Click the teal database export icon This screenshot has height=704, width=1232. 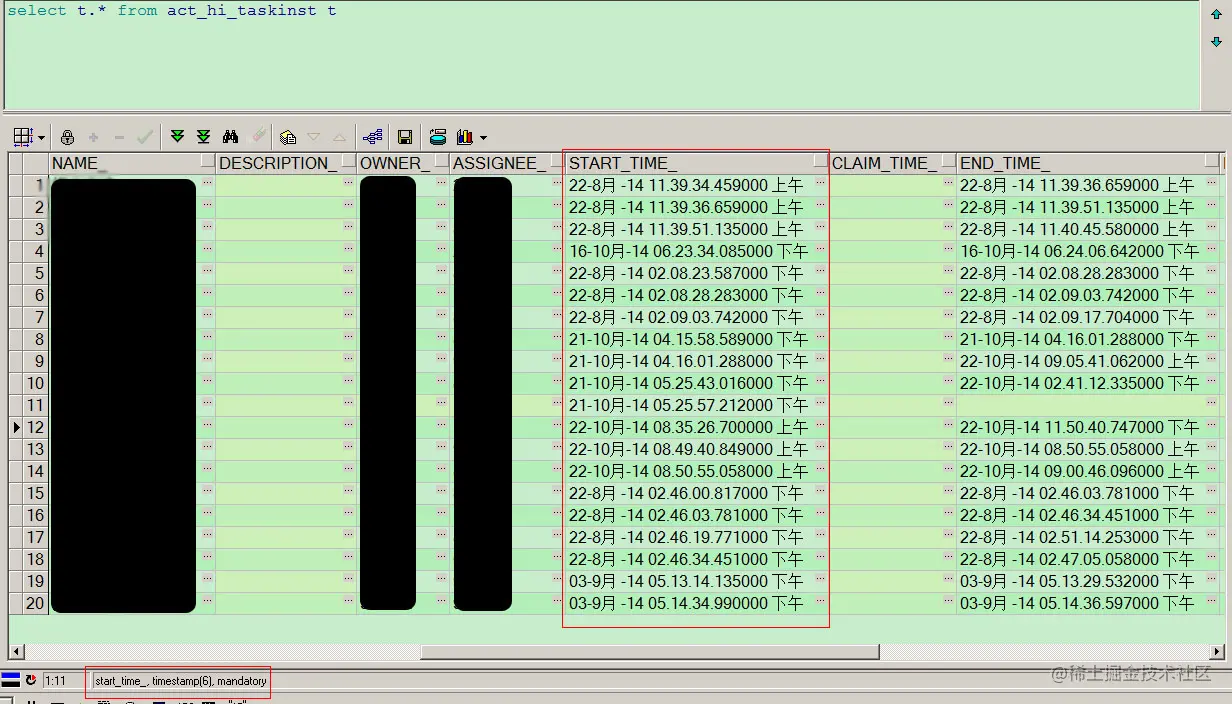(x=437, y=137)
